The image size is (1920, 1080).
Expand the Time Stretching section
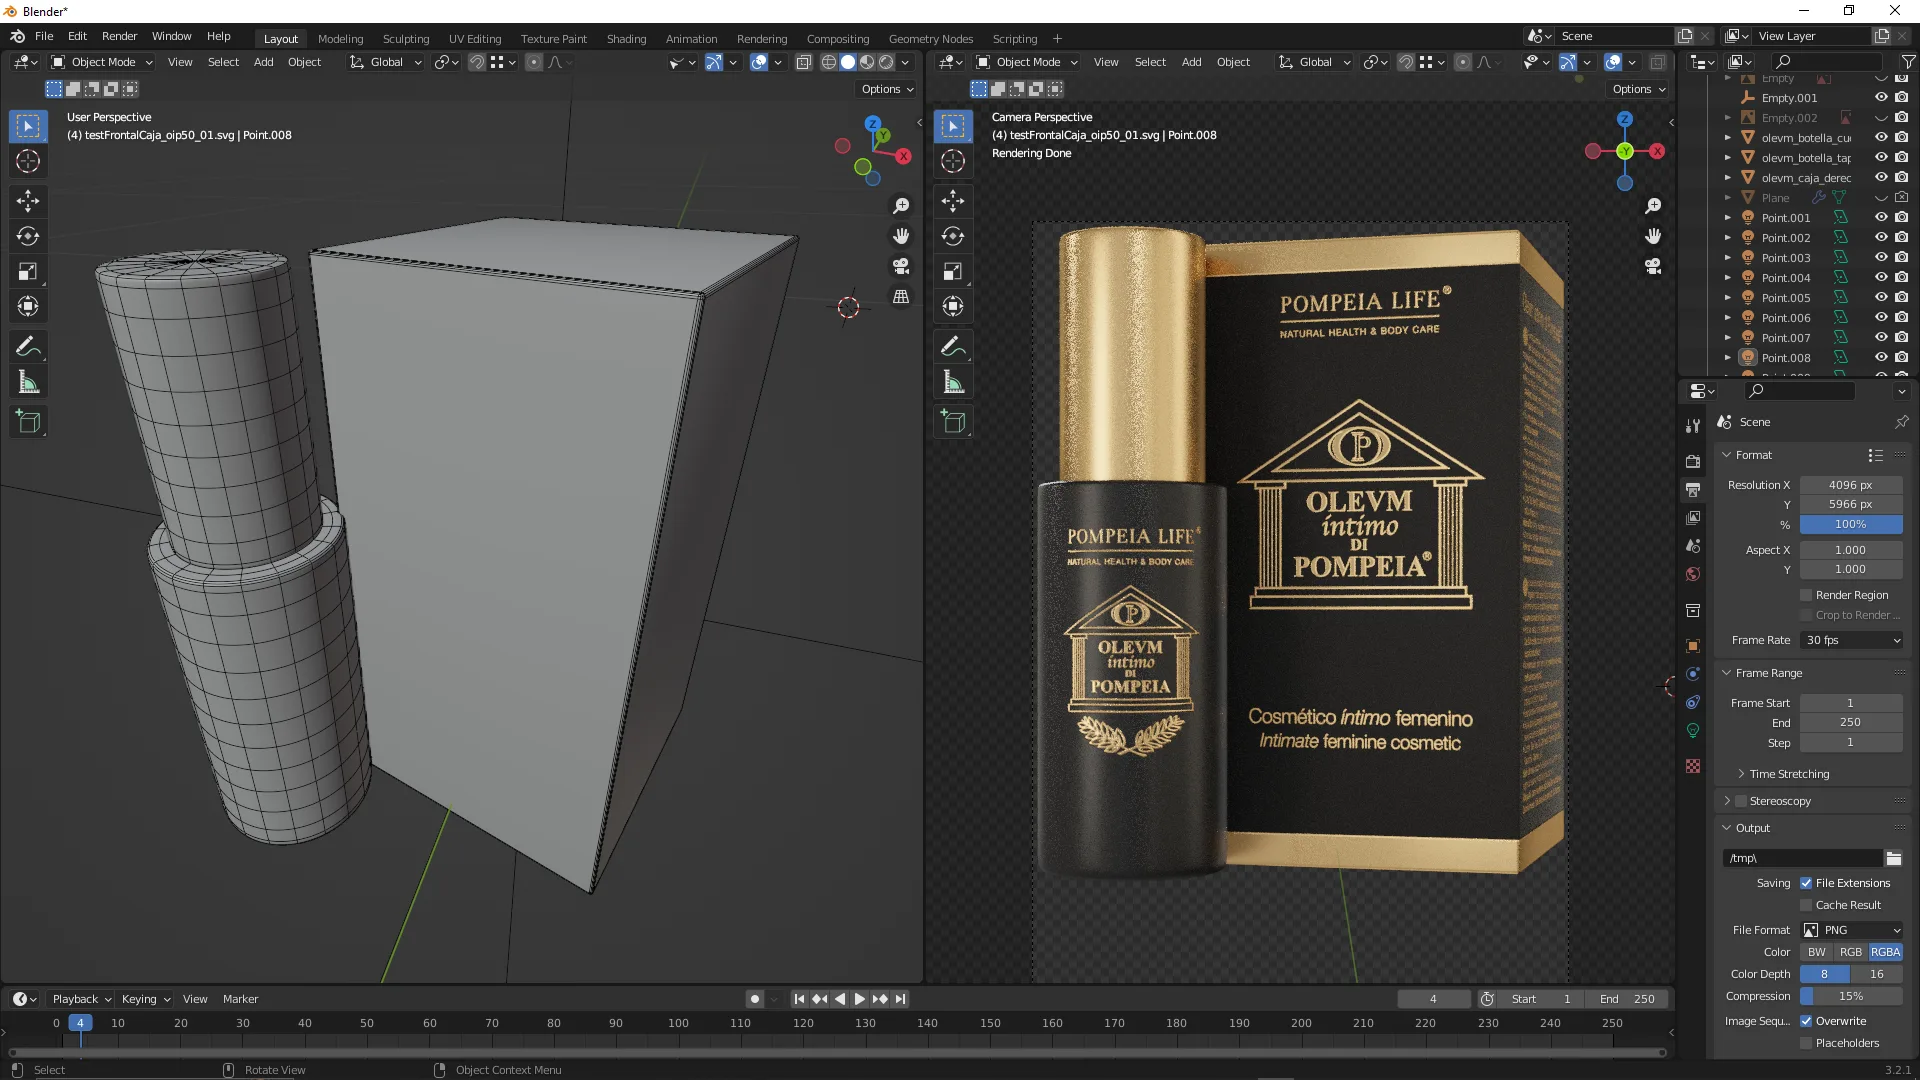pos(1788,774)
